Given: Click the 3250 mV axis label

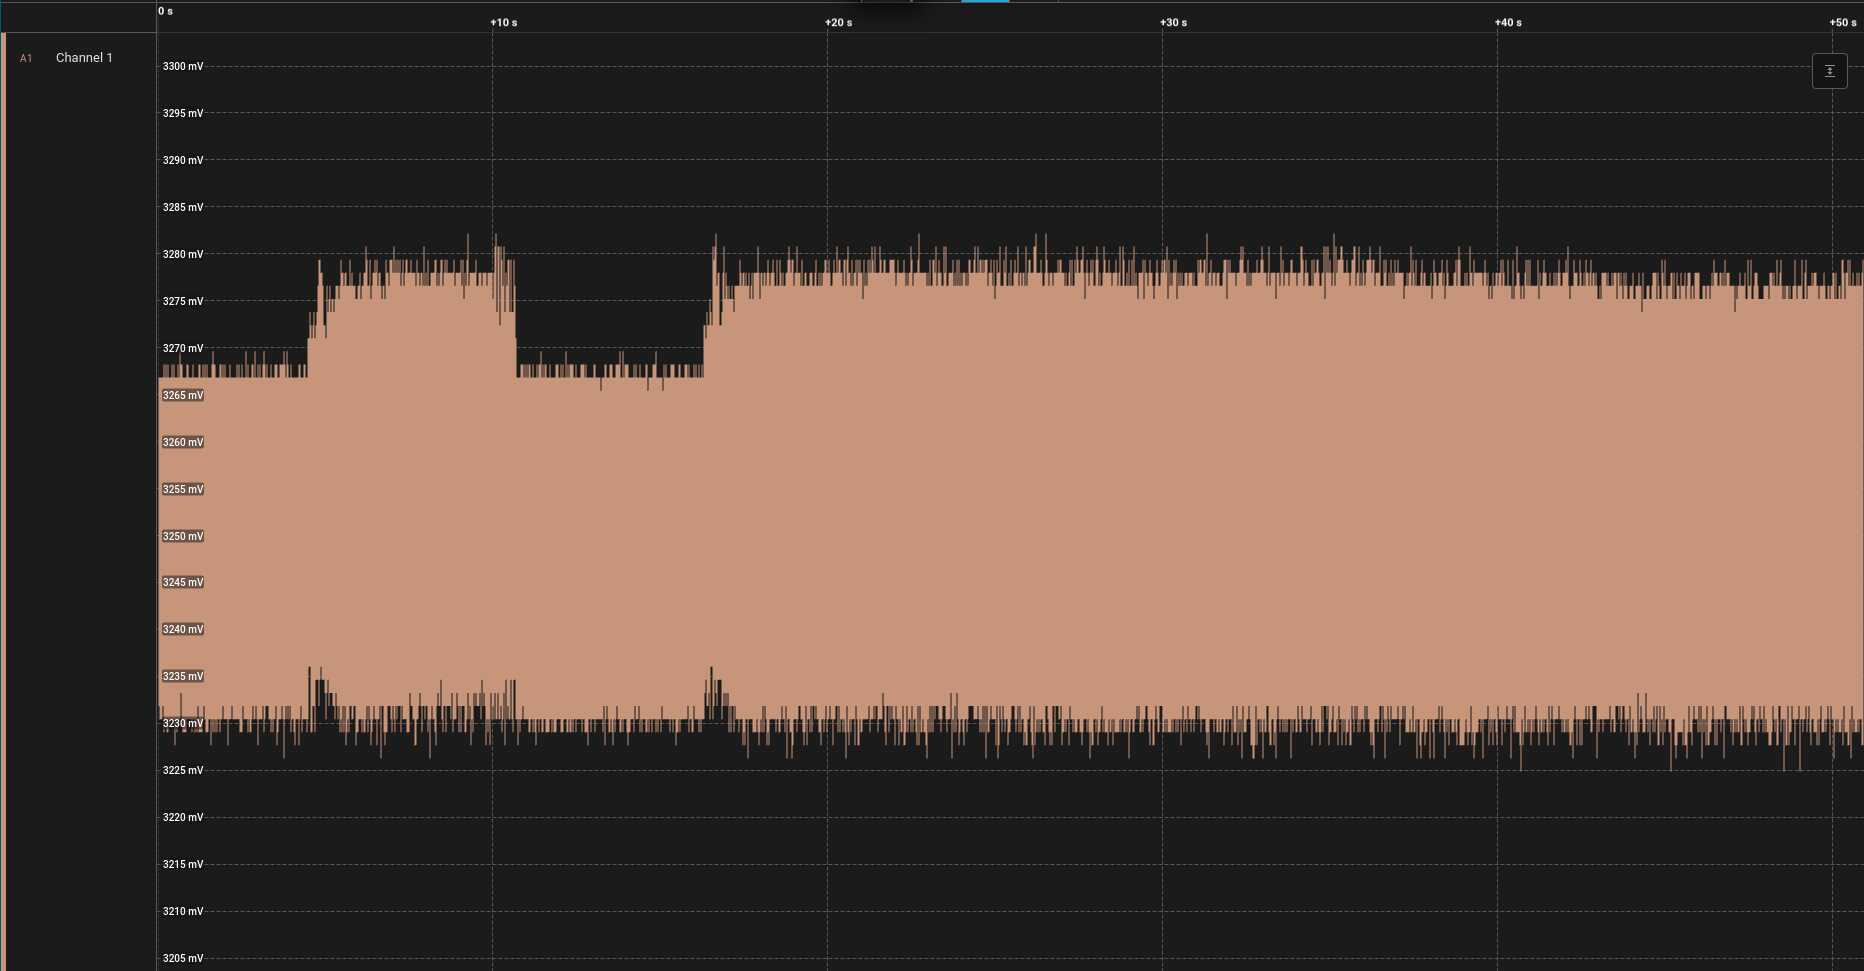Looking at the screenshot, I should pyautogui.click(x=183, y=537).
